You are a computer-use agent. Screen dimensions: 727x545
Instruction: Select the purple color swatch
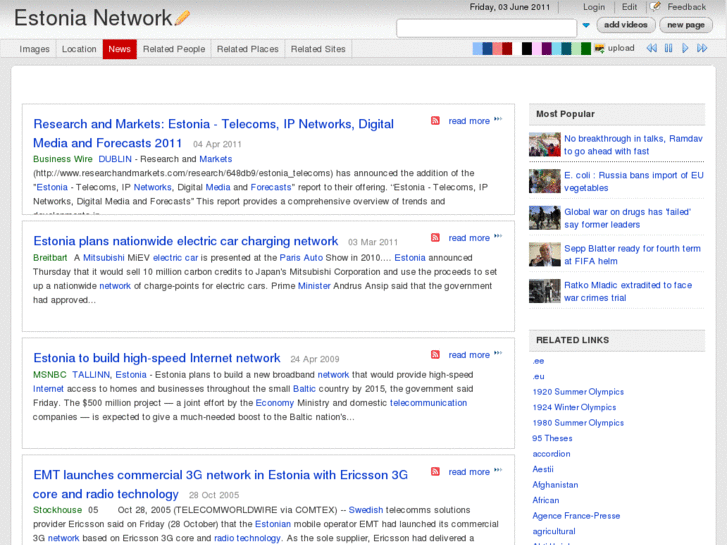tap(547, 49)
